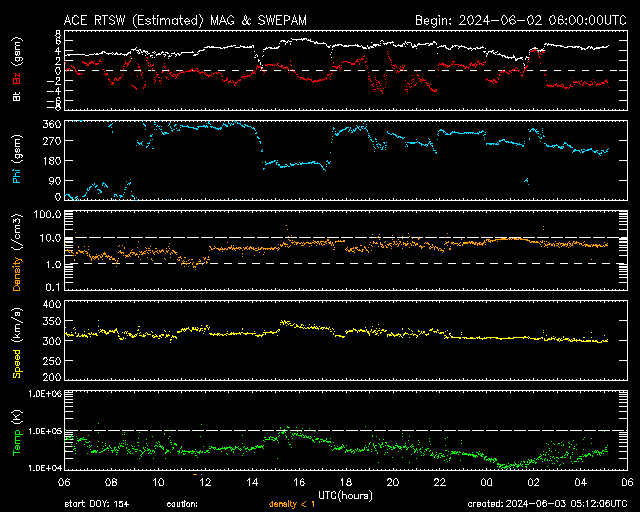640x512 pixels.
Task: Click the 'Begin: 2024-06-02 06:00:00UTC' text
Action: (x=521, y=20)
